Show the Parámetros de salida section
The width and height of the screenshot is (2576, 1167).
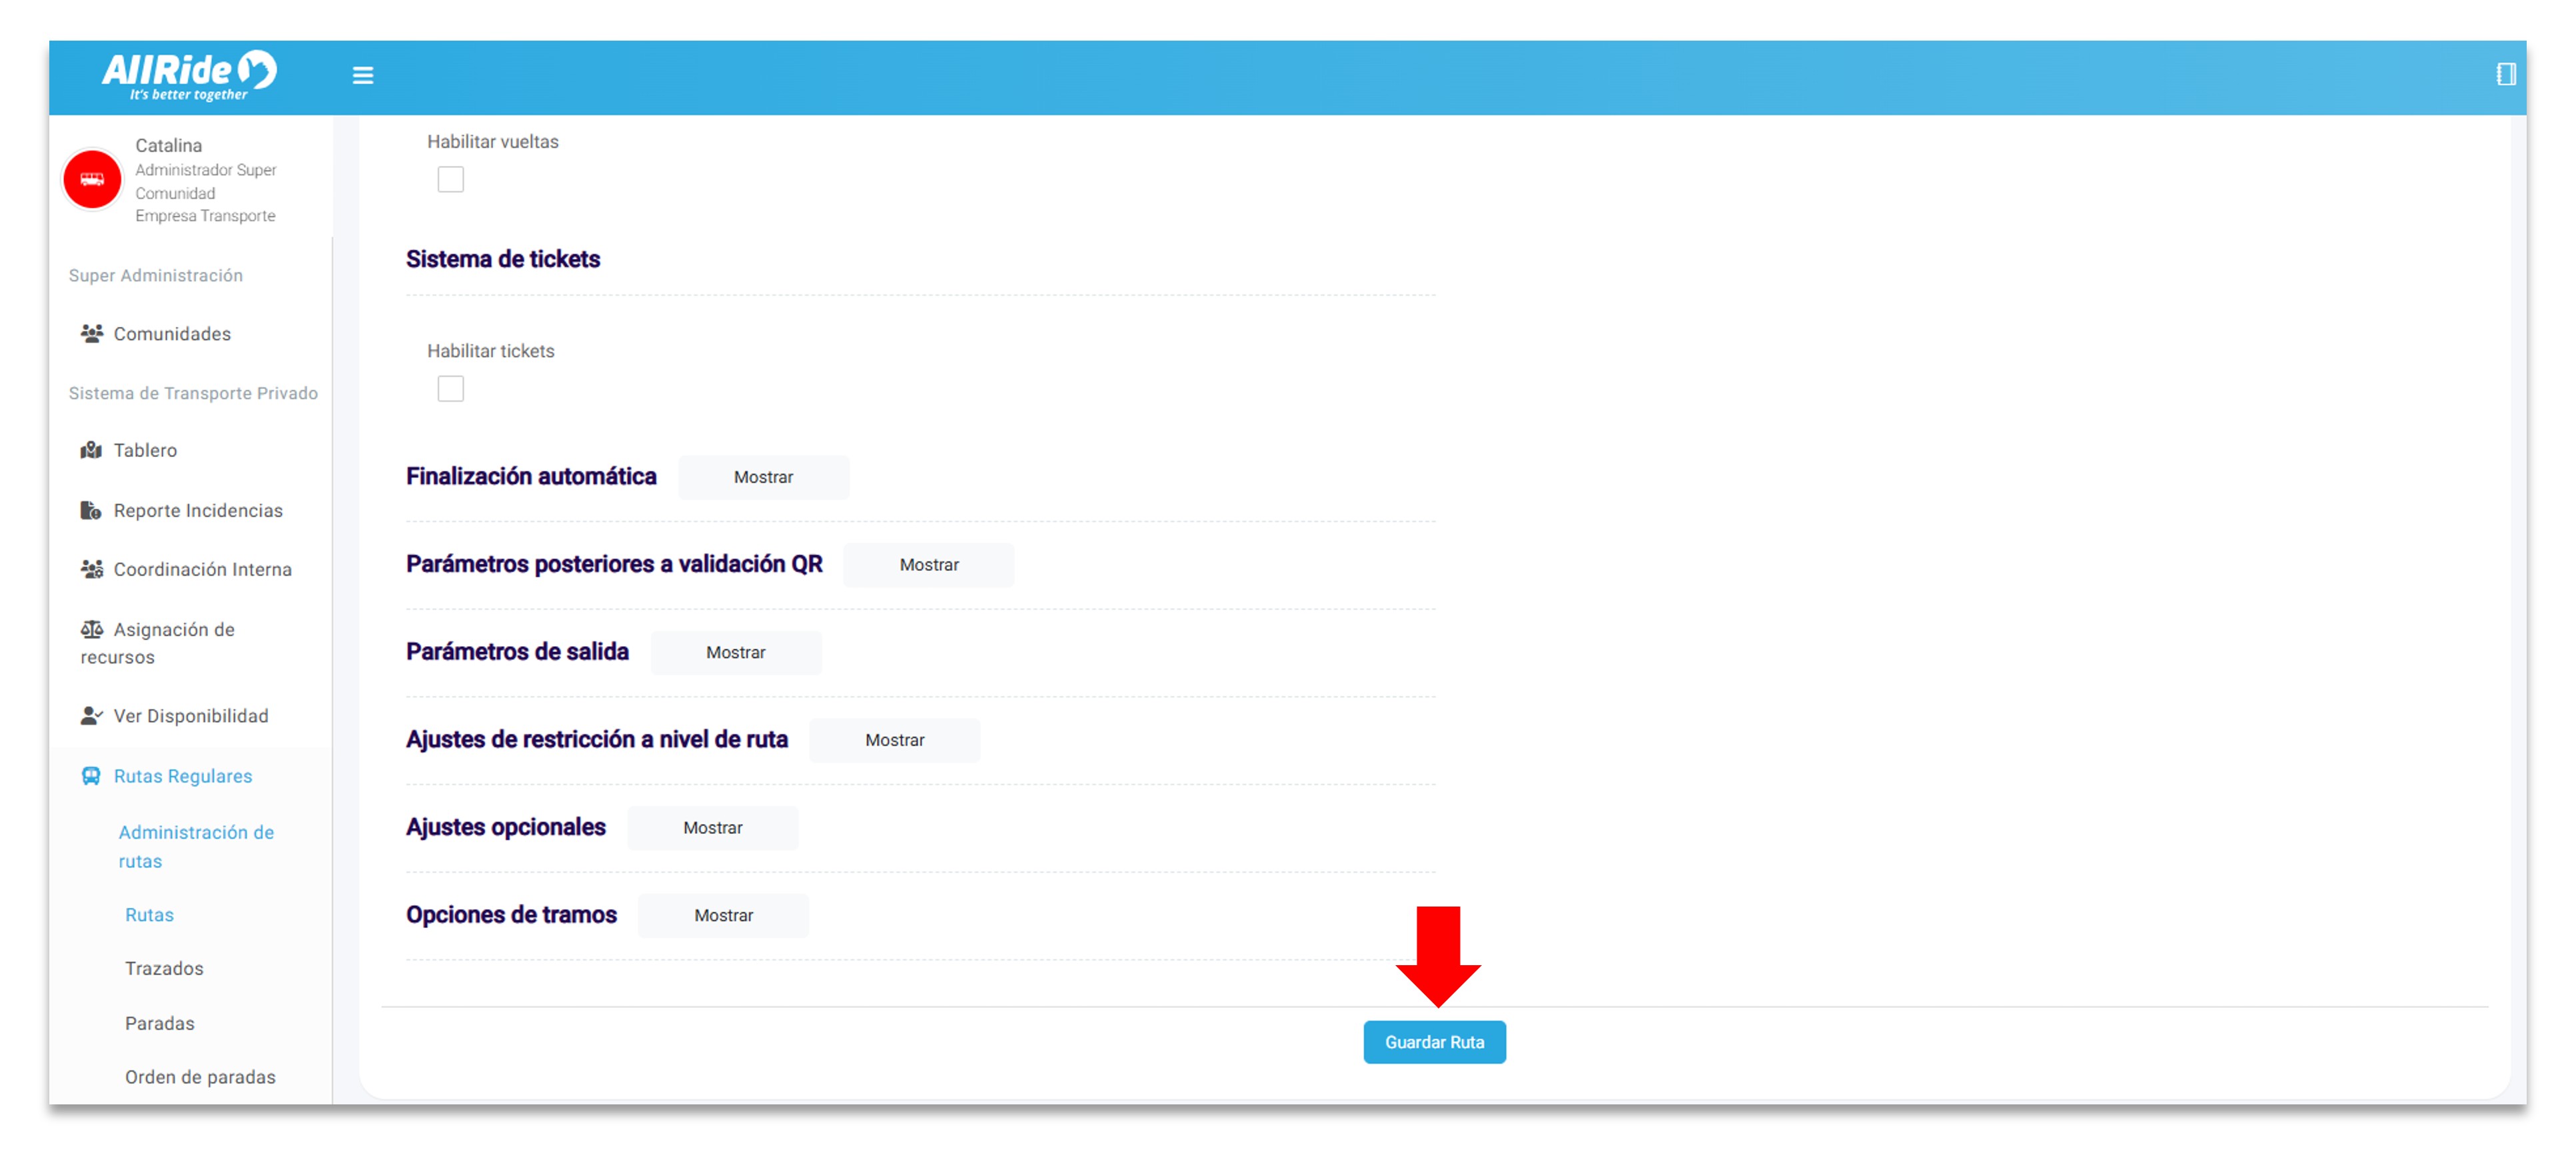[735, 652]
